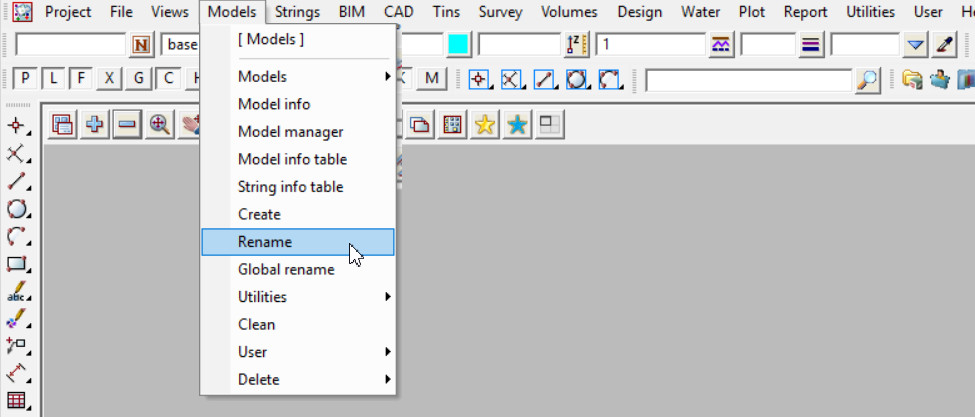The width and height of the screenshot is (975, 417).
Task: Open the blue triangle dropdown arrow
Action: coord(916,45)
